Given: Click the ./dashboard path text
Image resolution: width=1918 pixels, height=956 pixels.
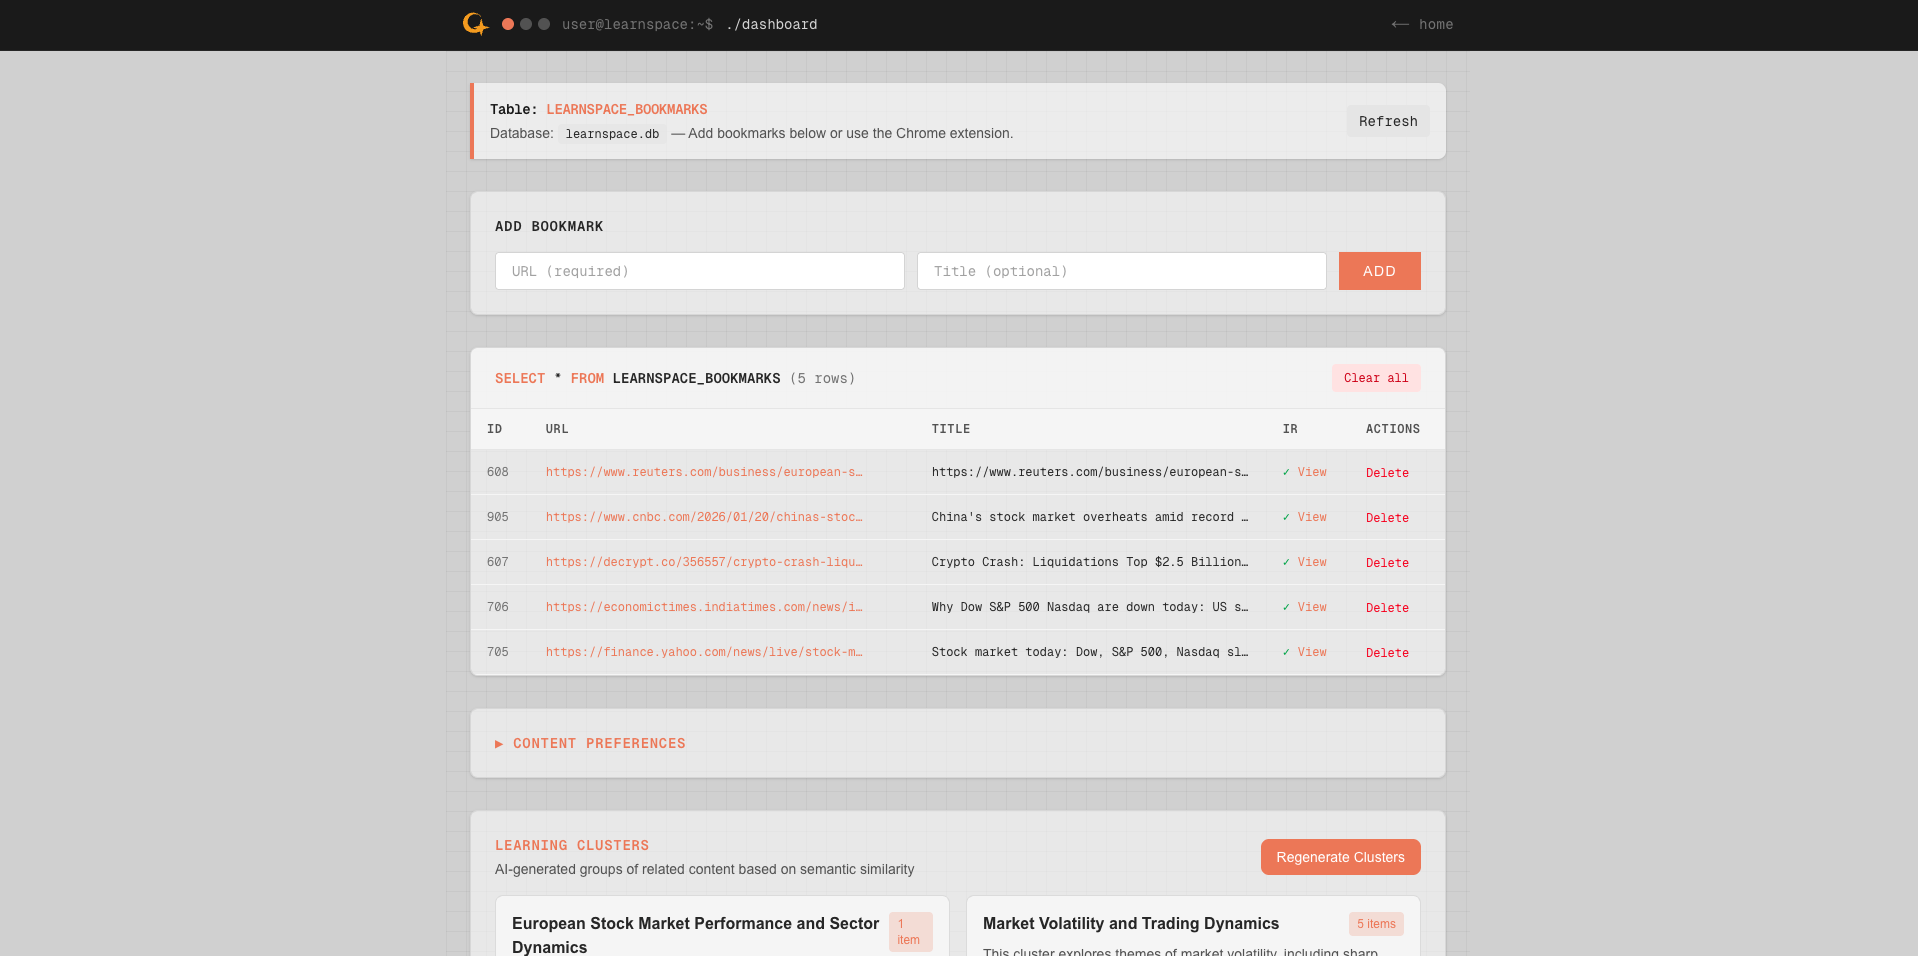Looking at the screenshot, I should pyautogui.click(x=772, y=24).
